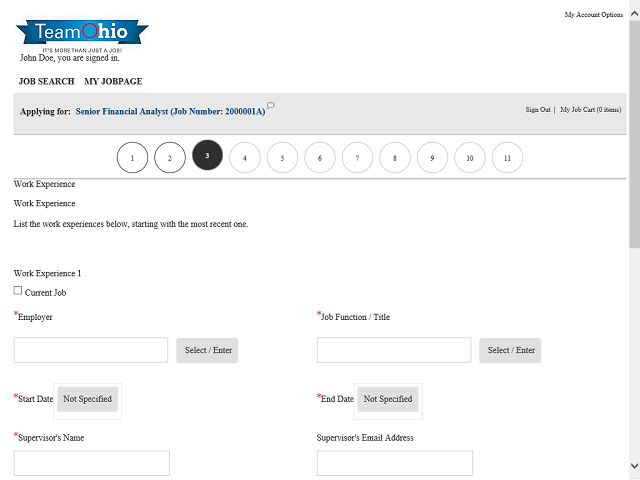Click the scrollbar up arrow
Image resolution: width=640 pixels, height=480 pixels.
pos(635,14)
